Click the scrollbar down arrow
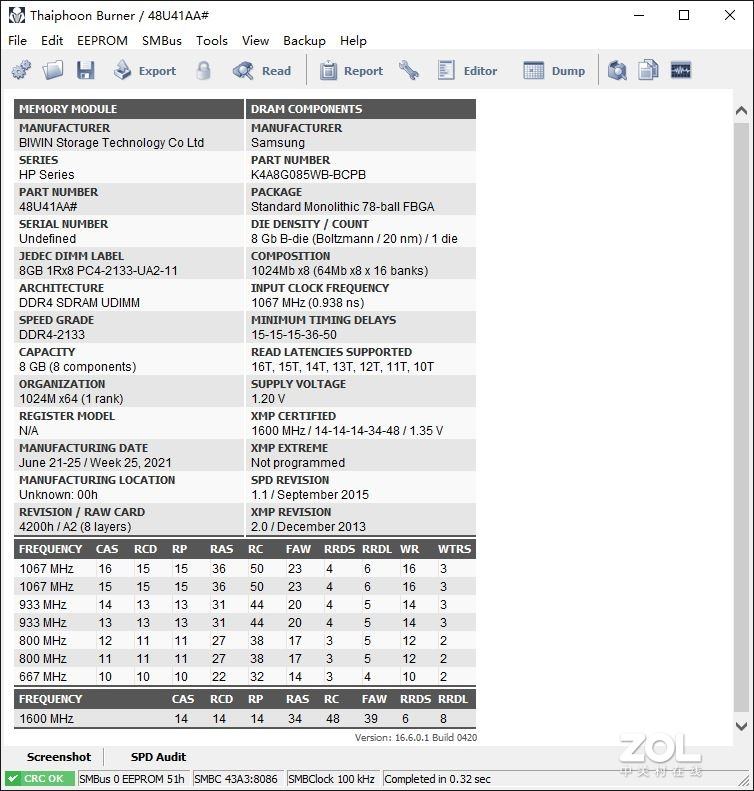 click(741, 726)
